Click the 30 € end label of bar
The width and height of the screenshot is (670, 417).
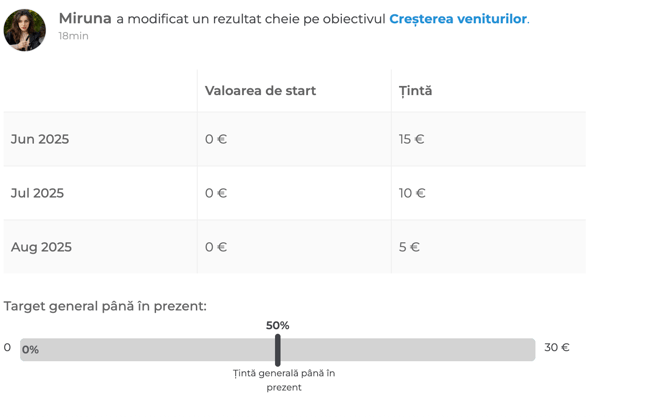point(557,347)
